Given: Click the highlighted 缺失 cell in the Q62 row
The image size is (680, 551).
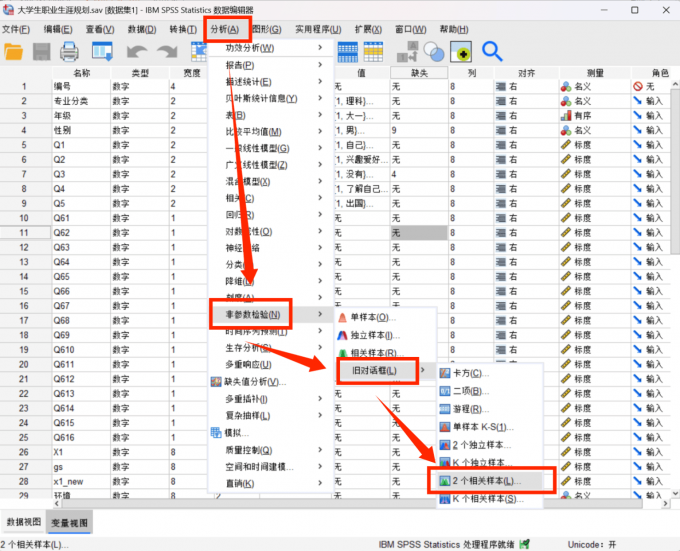Looking at the screenshot, I should pos(419,233).
